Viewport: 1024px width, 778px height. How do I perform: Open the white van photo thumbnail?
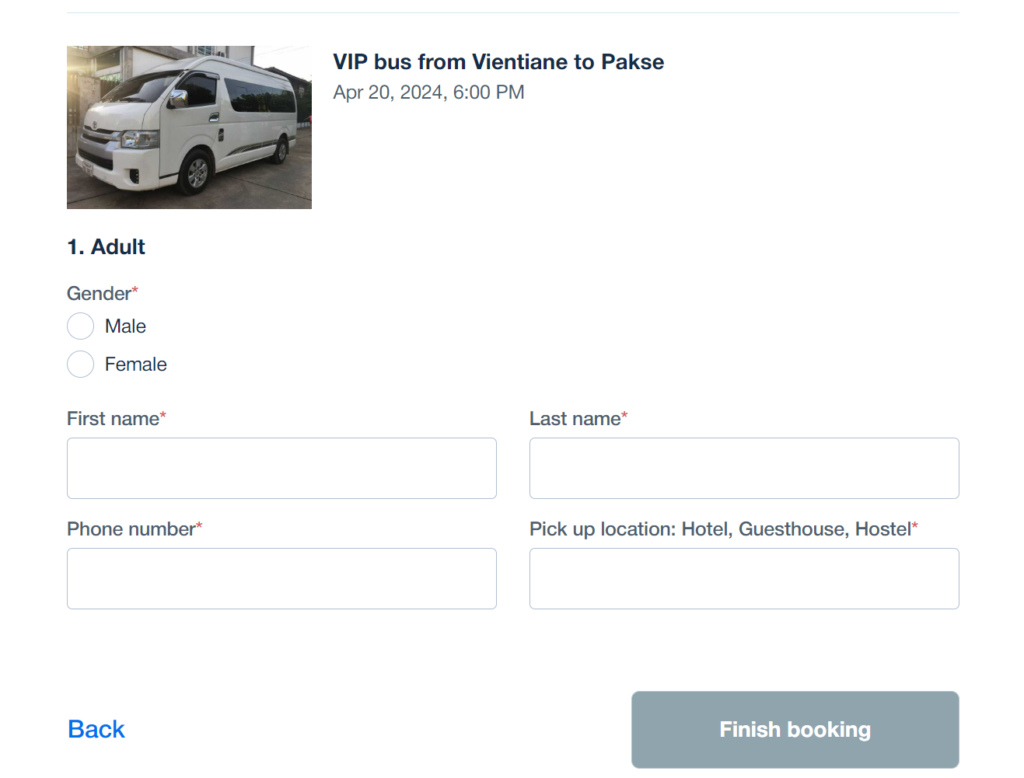click(x=189, y=127)
